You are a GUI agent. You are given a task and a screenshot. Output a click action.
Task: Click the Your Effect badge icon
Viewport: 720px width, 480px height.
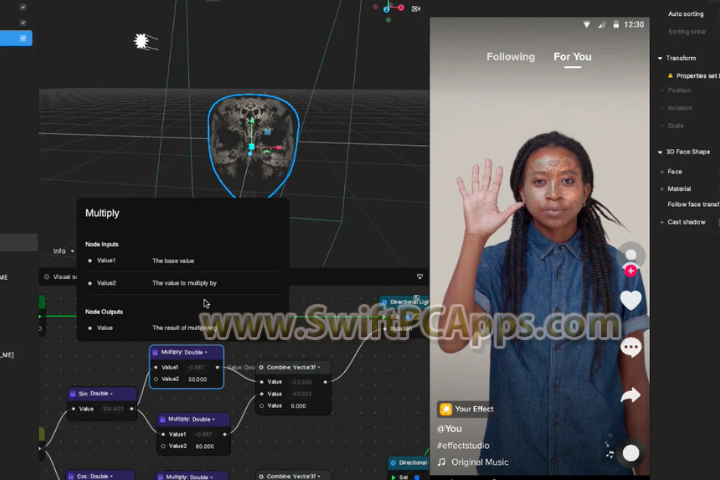tap(445, 409)
